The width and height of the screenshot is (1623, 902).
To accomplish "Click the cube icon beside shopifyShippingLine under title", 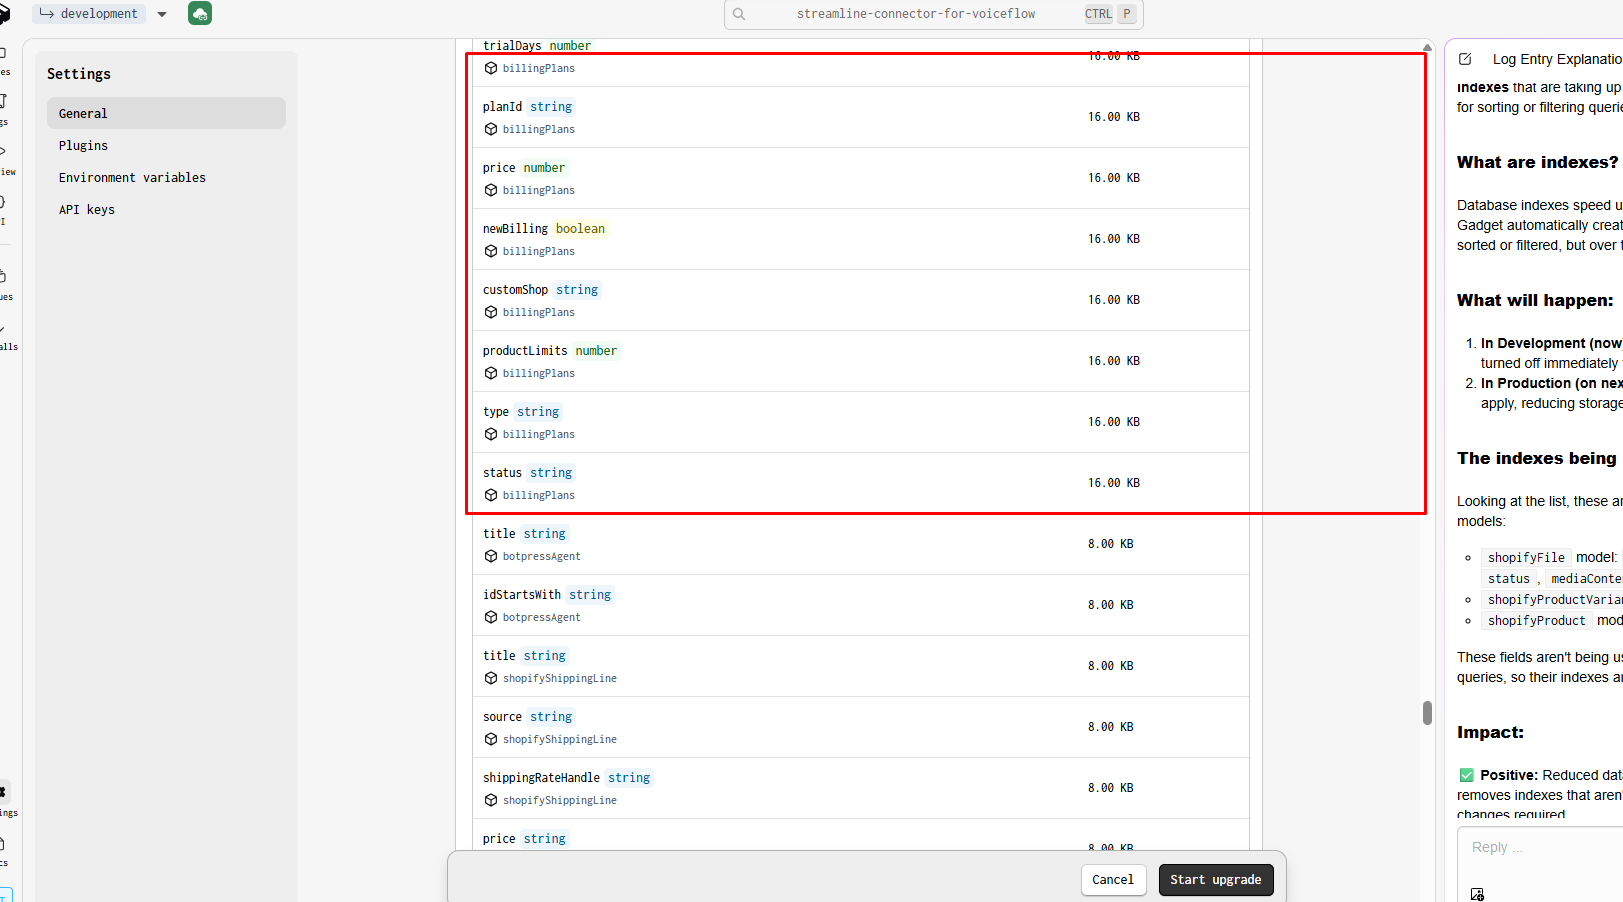I will (x=491, y=678).
